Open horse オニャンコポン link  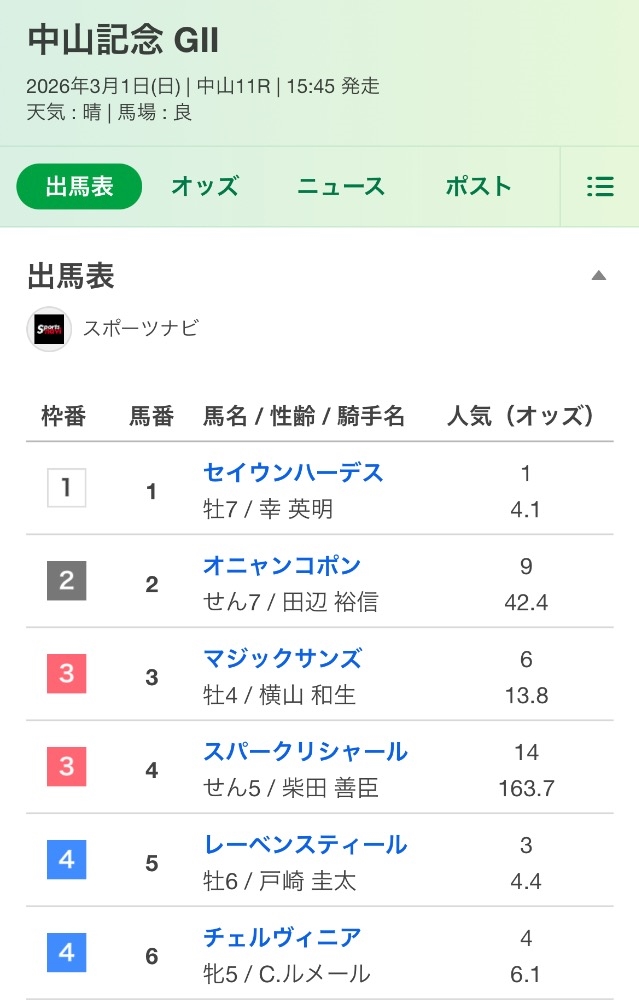[281, 565]
